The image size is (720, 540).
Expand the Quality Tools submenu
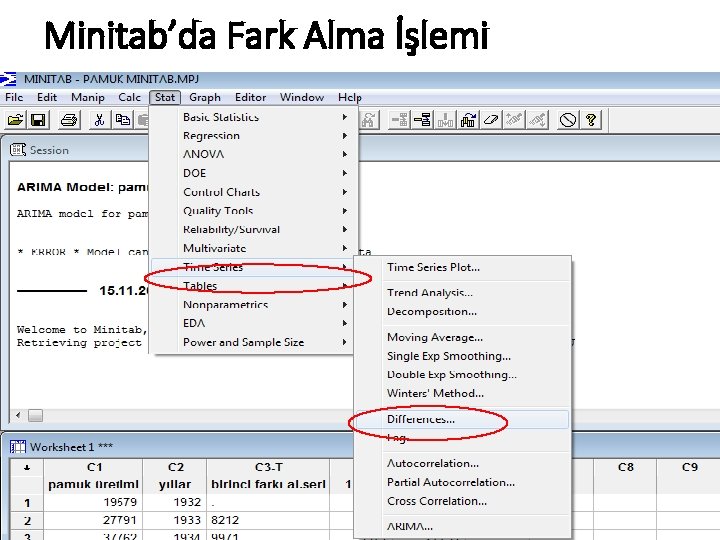[254, 211]
